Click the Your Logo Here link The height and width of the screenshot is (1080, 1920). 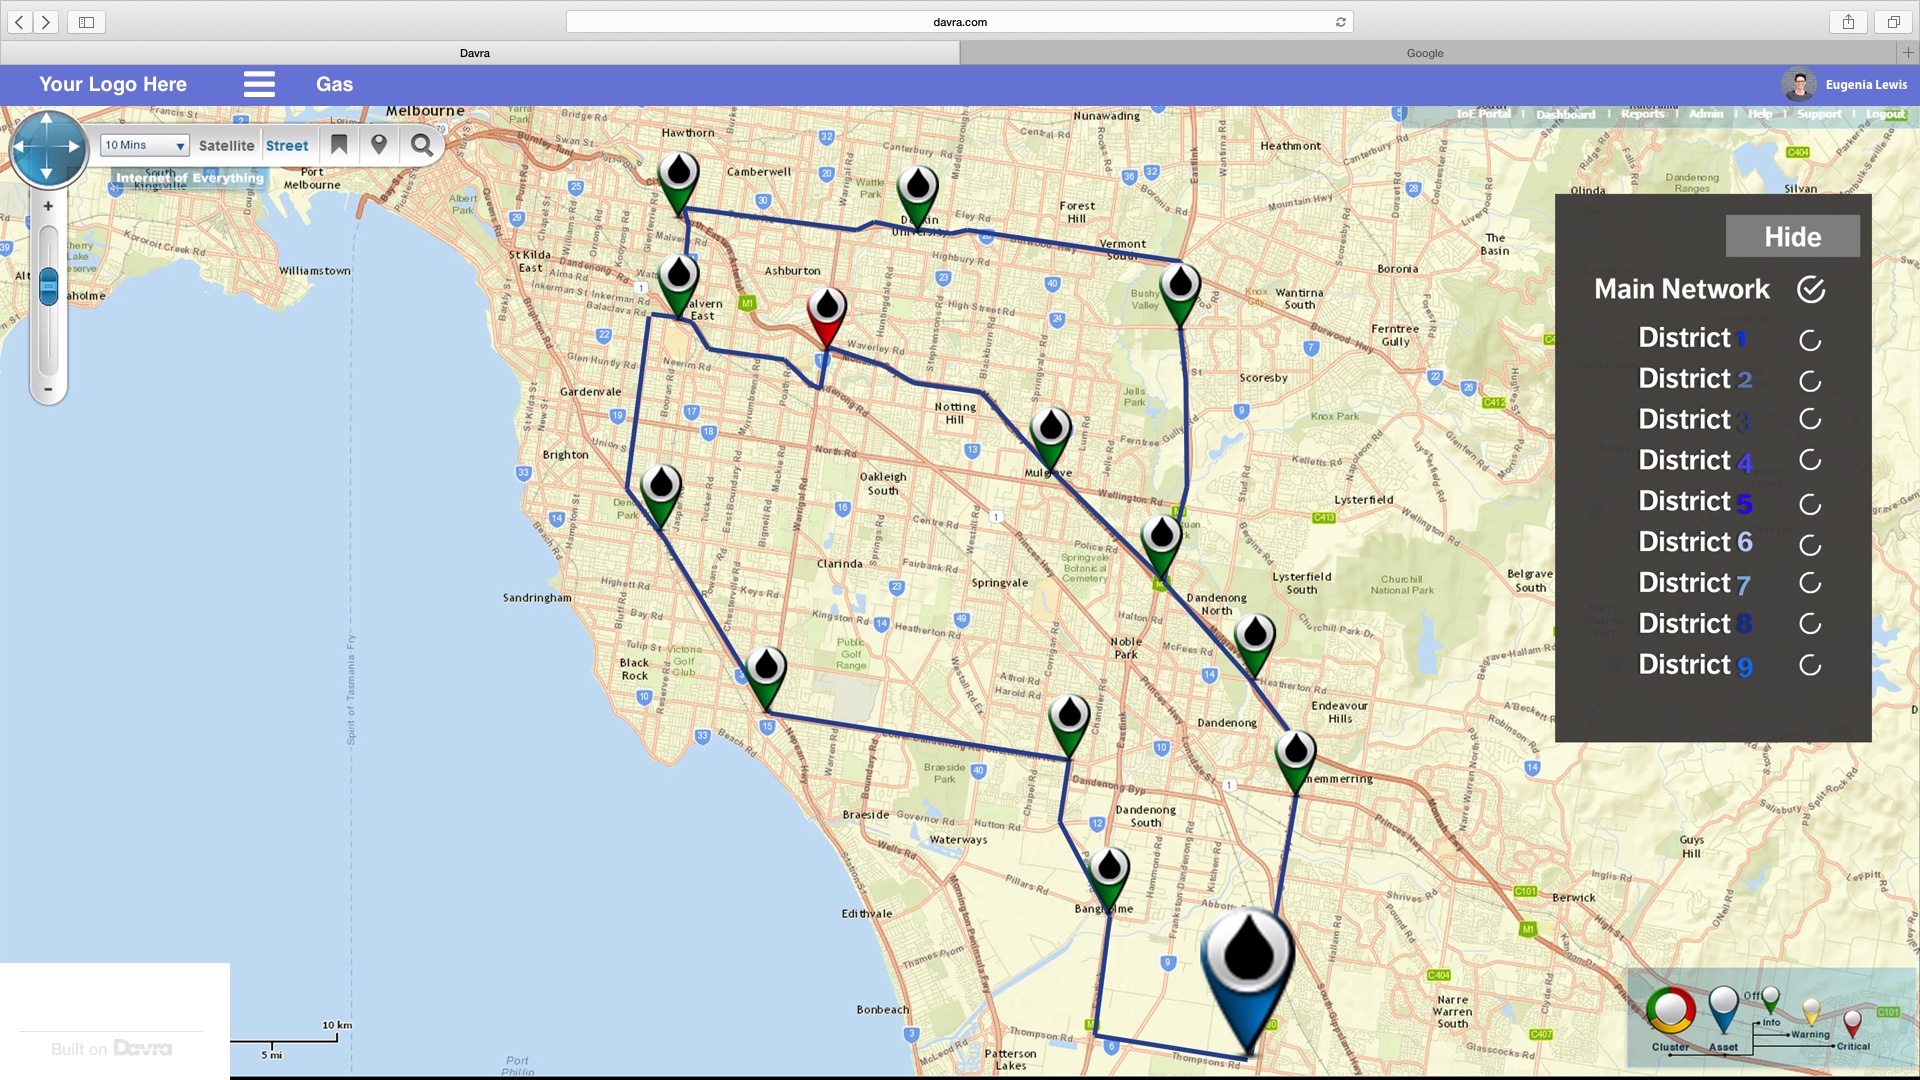point(113,84)
